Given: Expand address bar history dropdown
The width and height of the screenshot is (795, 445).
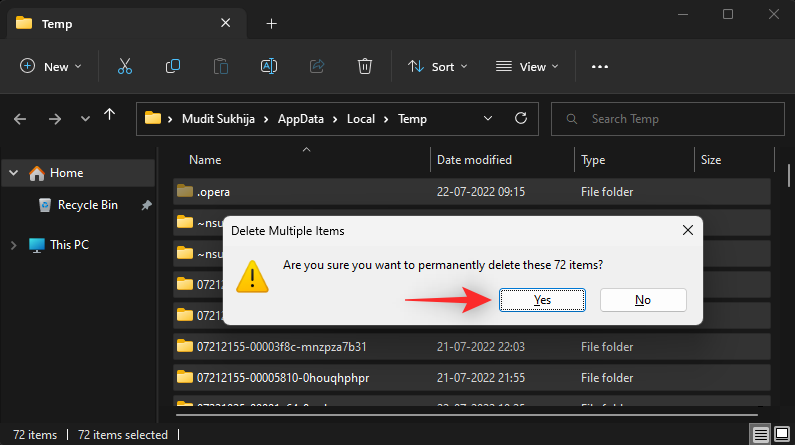Looking at the screenshot, I should click(488, 119).
